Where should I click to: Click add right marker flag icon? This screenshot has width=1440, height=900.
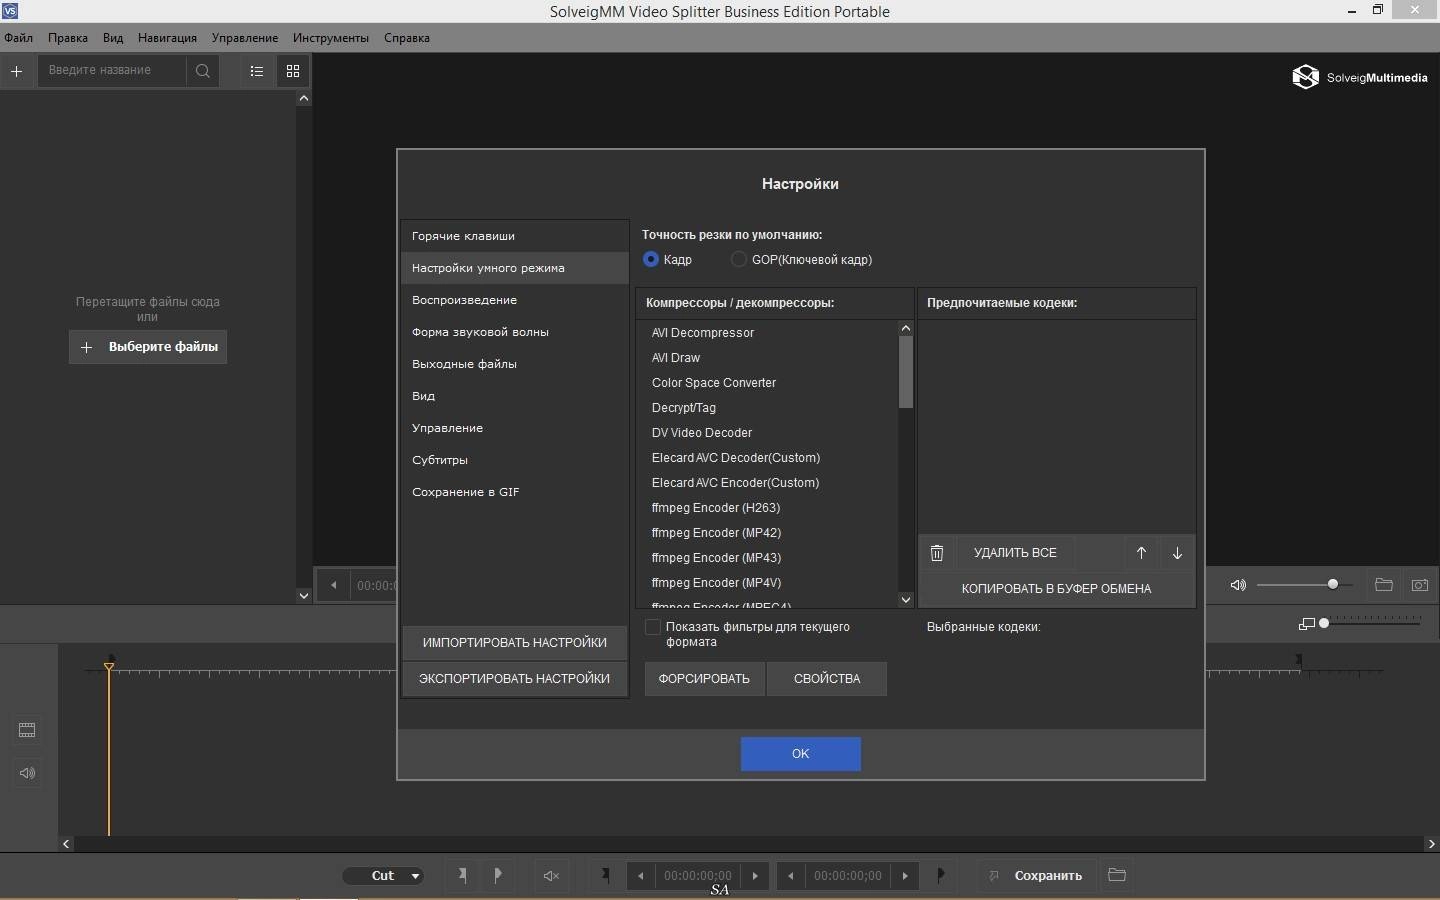coord(498,875)
